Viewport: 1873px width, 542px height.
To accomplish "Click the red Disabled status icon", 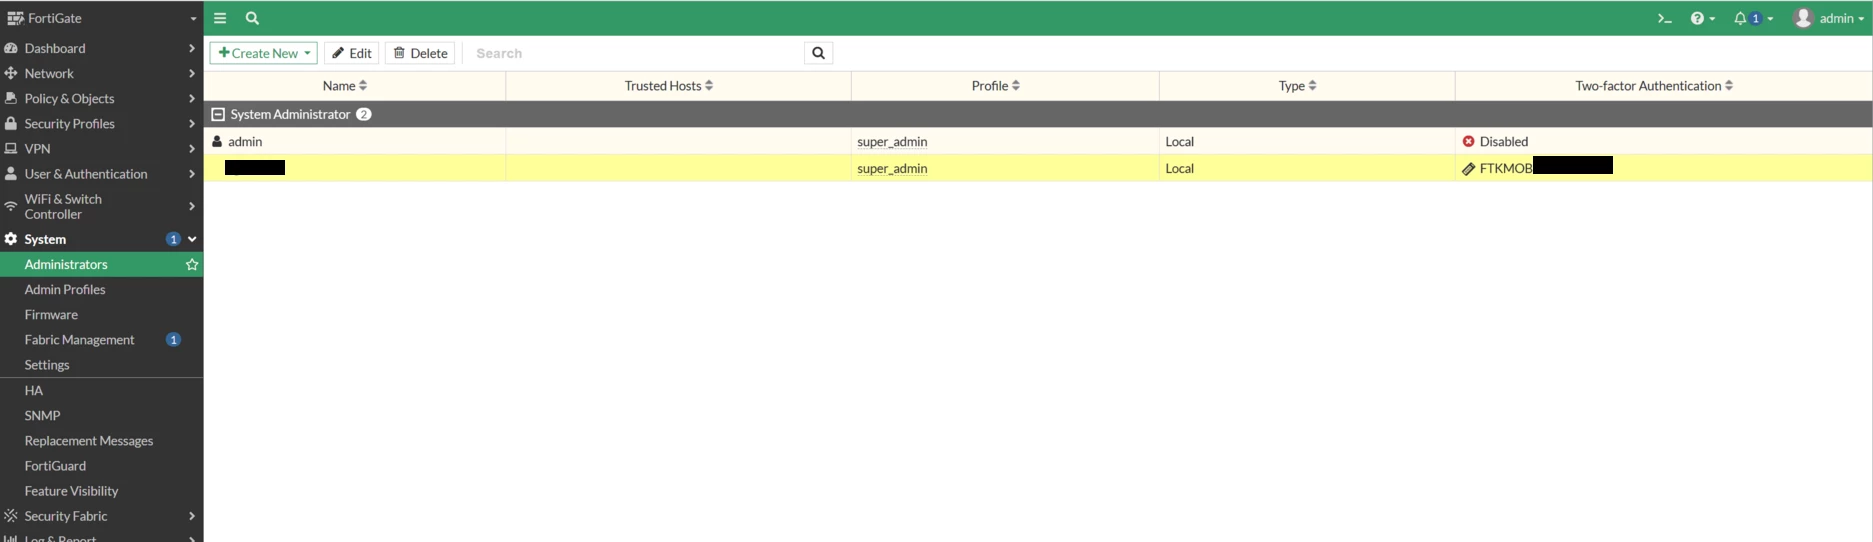I will coord(1468,141).
